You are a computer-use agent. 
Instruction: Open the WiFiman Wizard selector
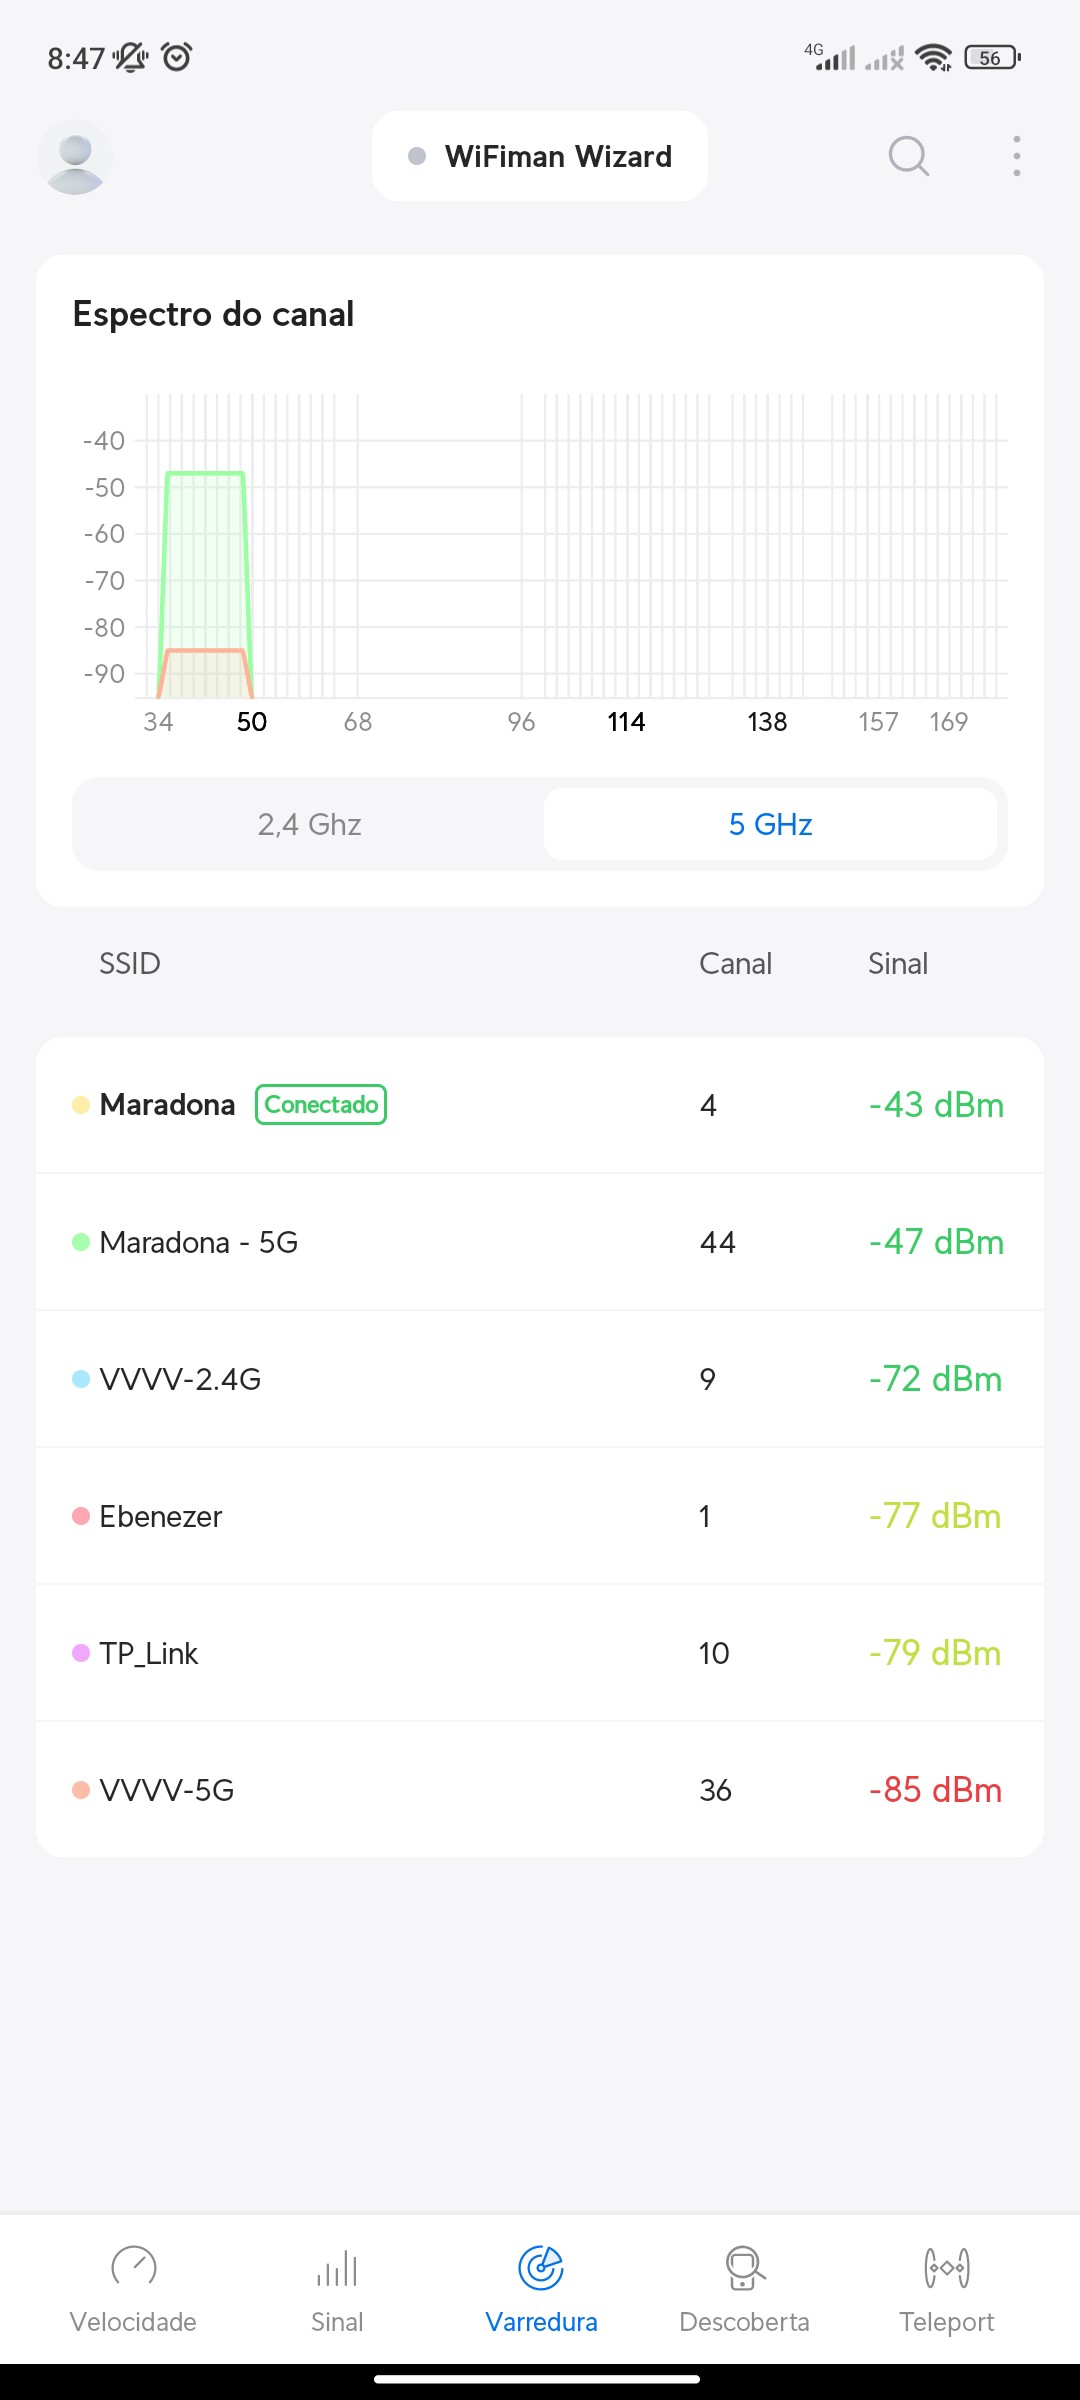(540, 157)
